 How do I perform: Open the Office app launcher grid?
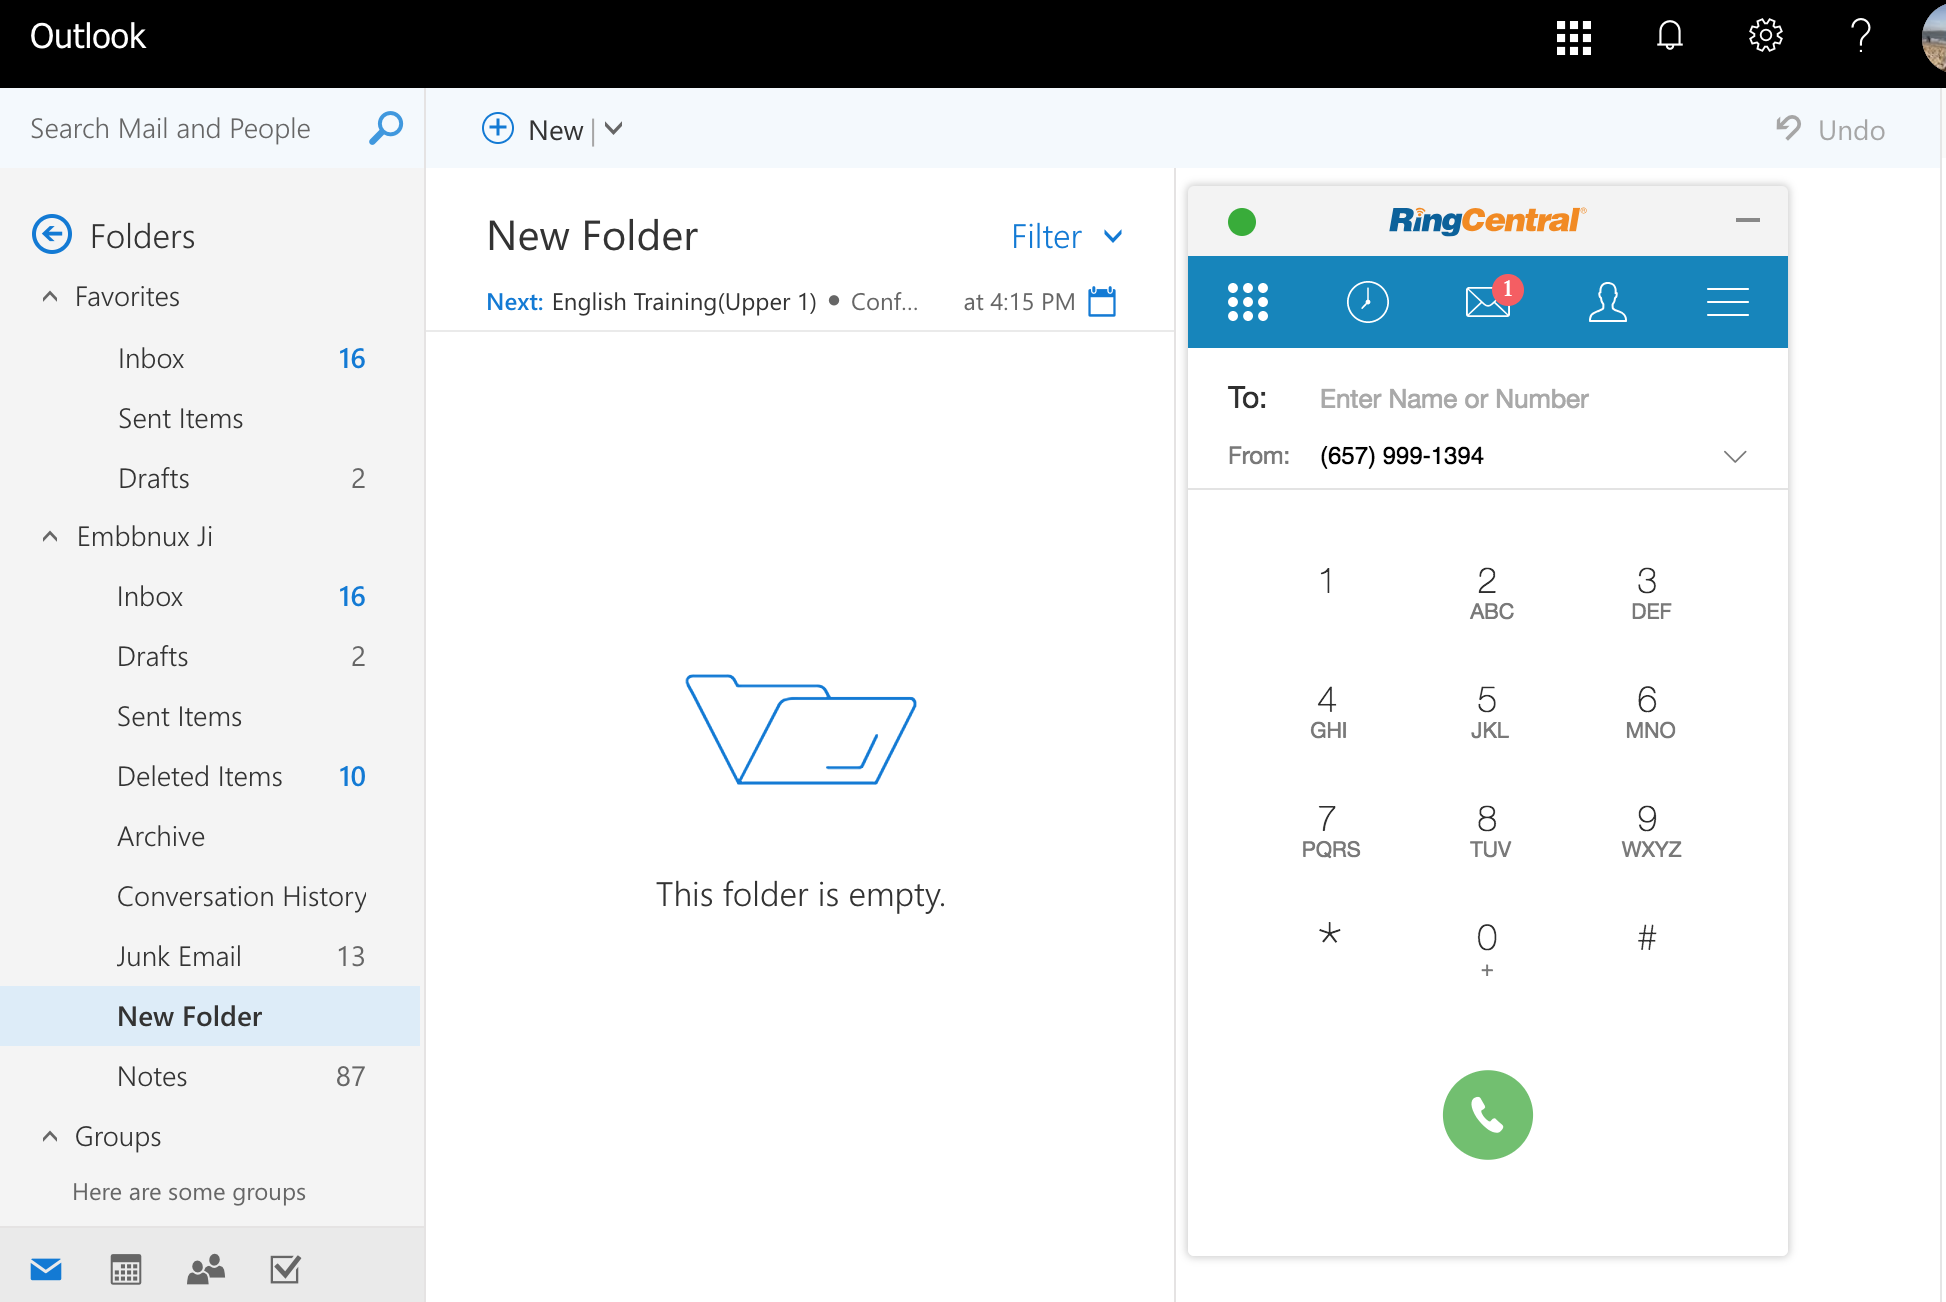[x=1572, y=37]
